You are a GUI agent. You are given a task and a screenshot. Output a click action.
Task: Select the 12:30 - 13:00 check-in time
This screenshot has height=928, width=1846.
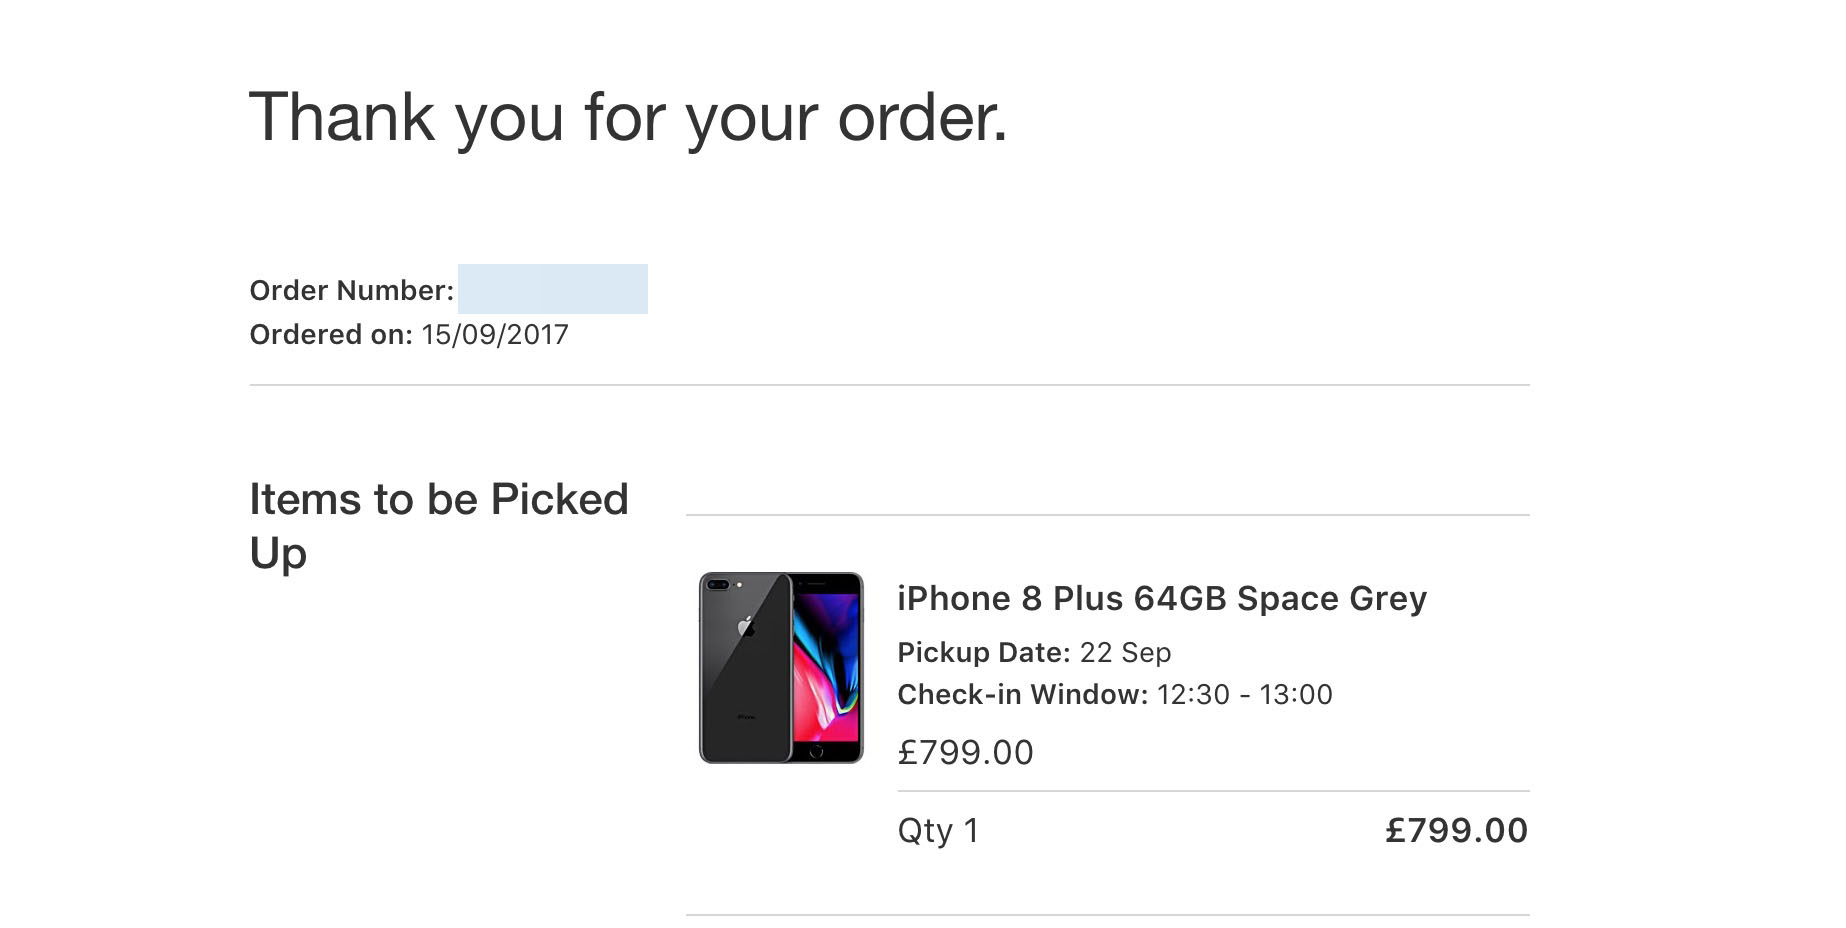(x=1245, y=695)
